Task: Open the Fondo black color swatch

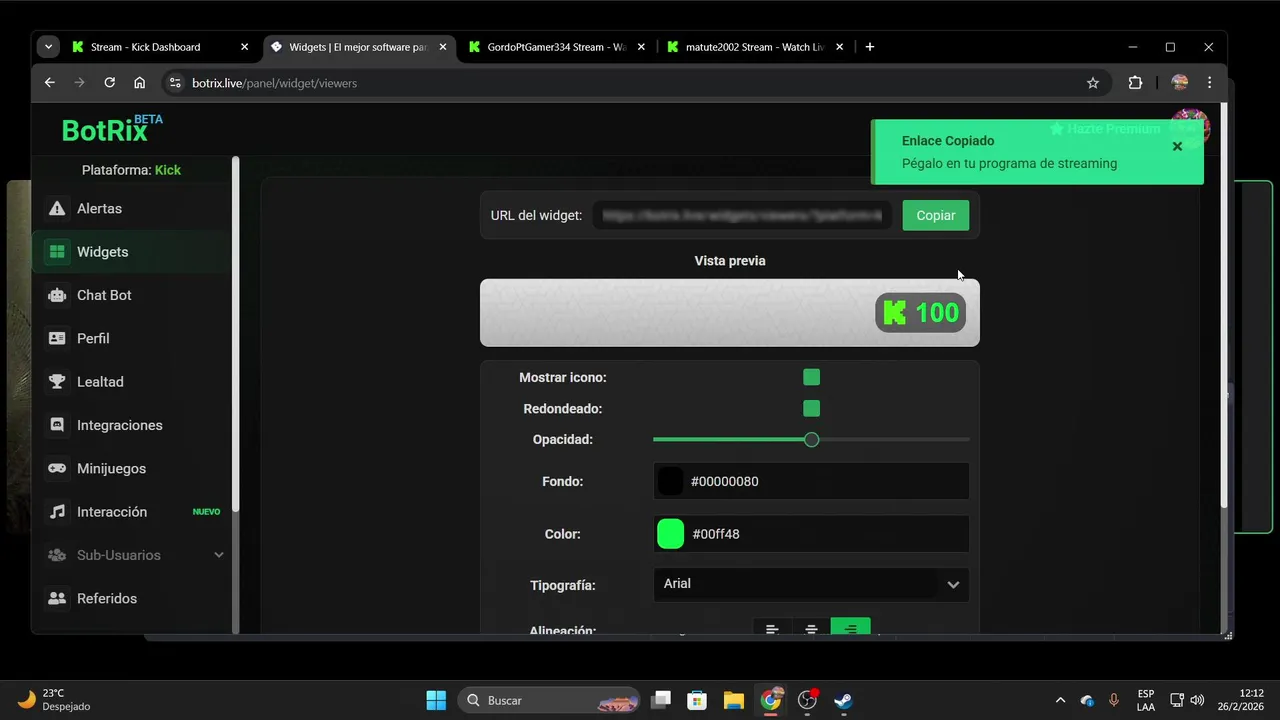Action: tap(670, 481)
